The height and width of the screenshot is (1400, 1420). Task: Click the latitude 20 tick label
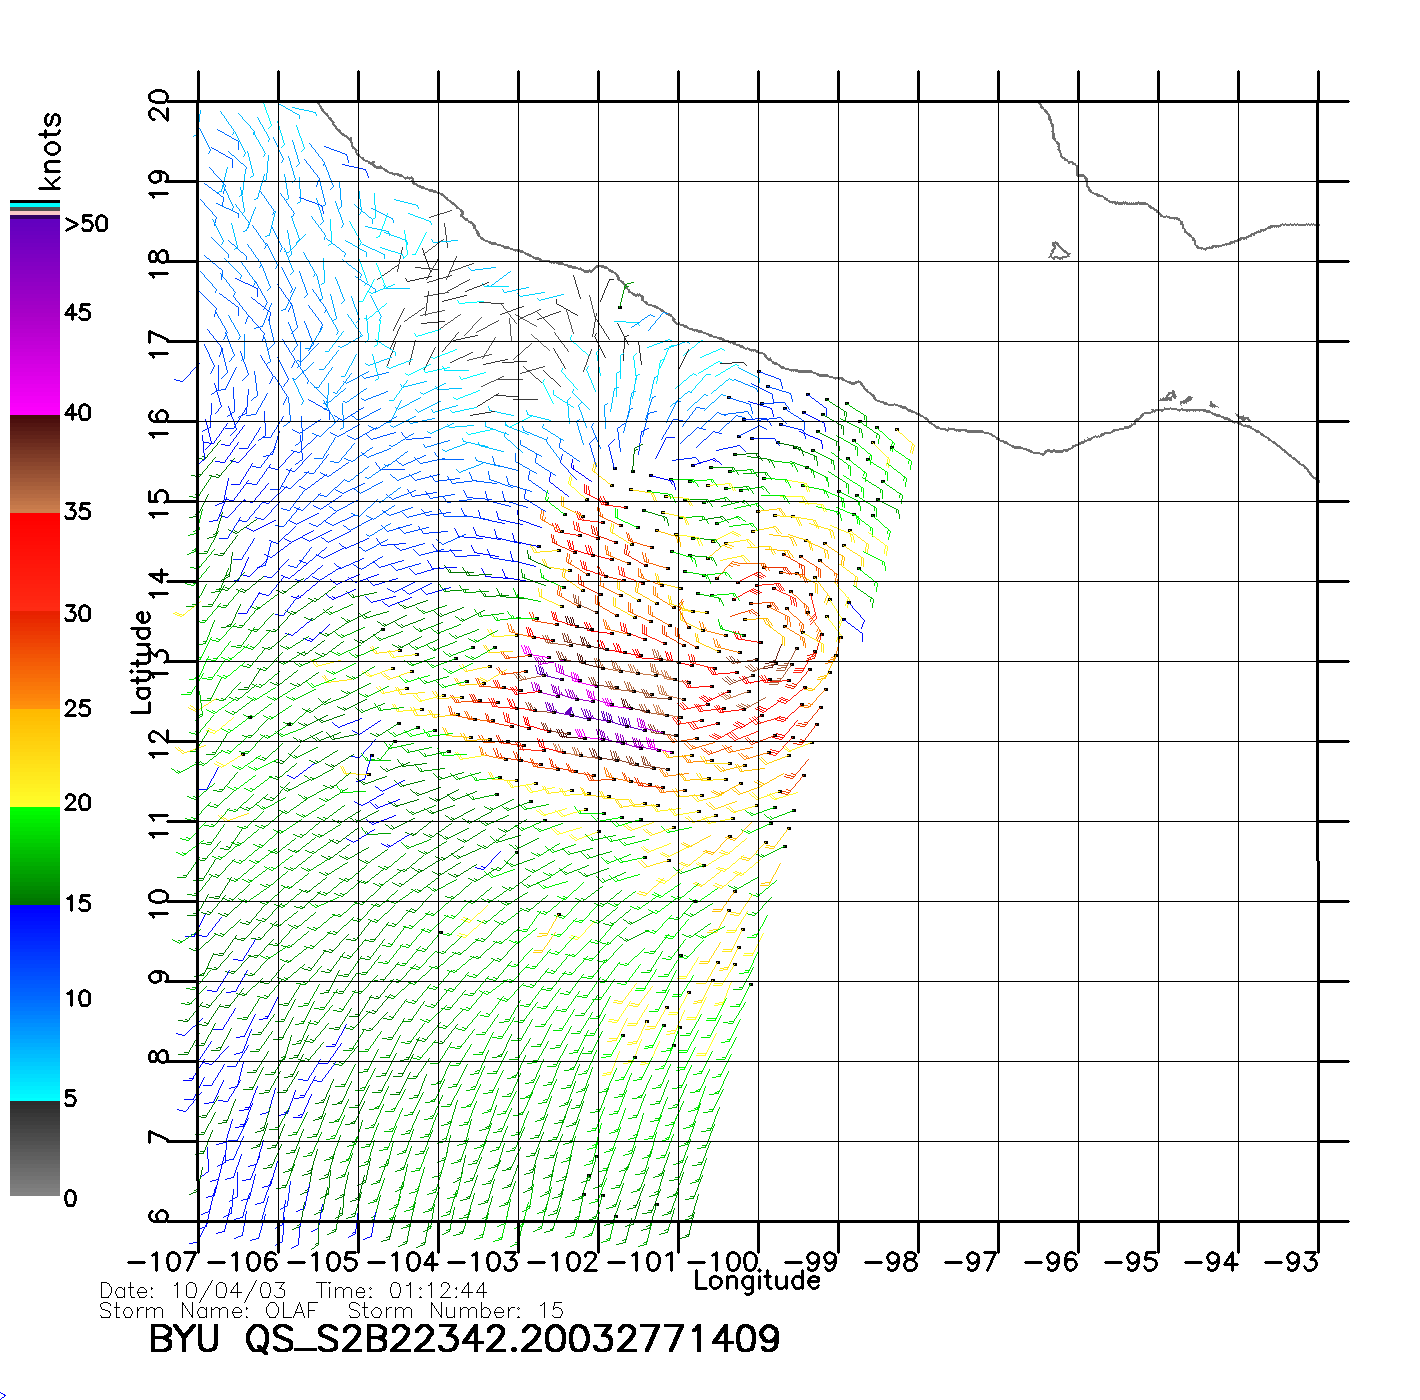(160, 104)
